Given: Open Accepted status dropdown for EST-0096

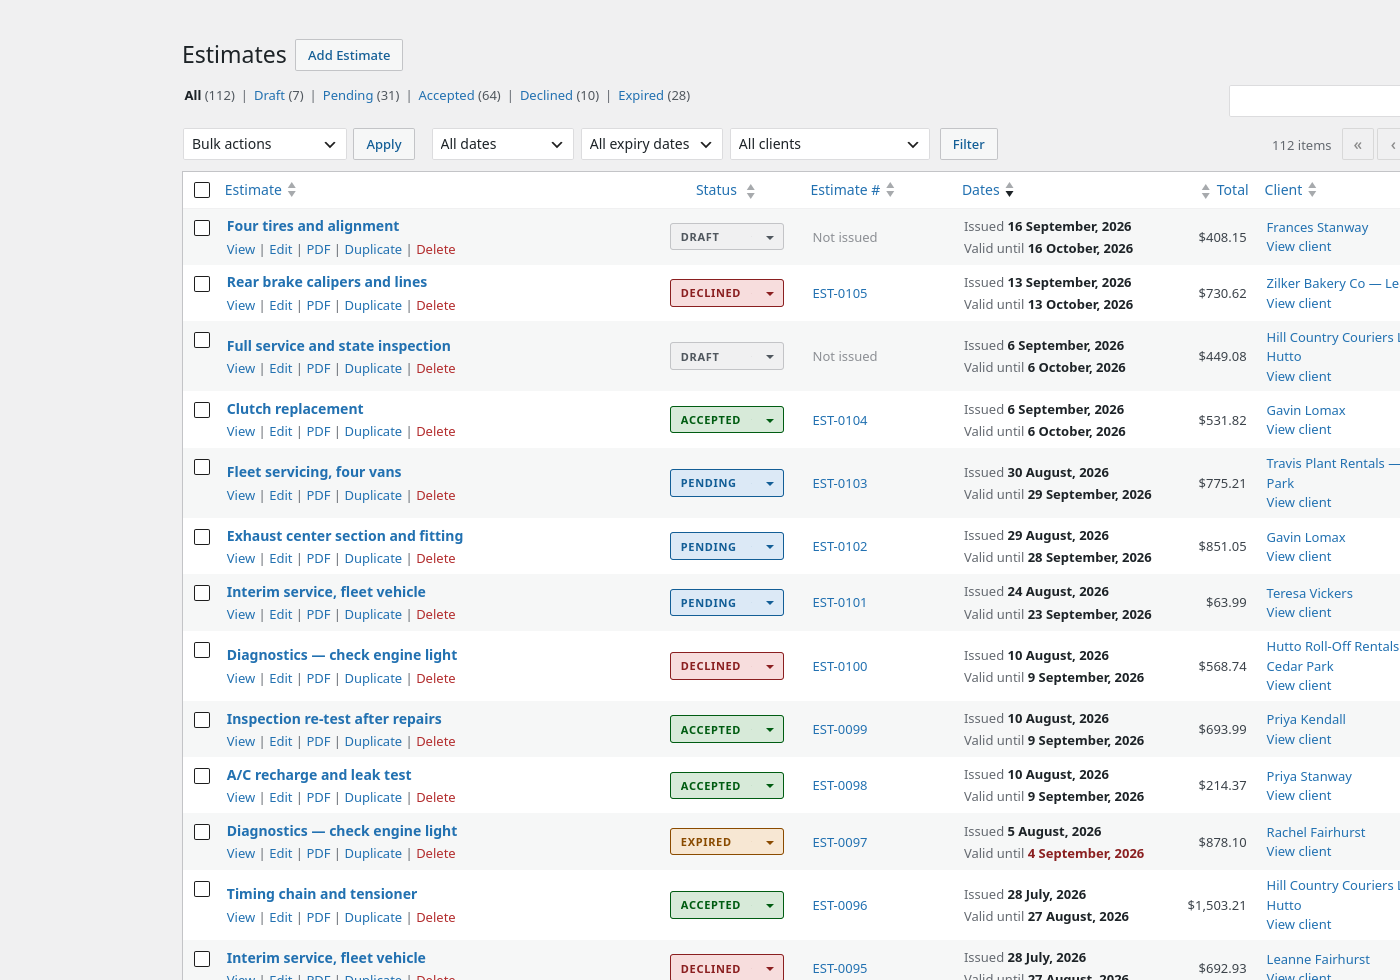Looking at the screenshot, I should pyautogui.click(x=727, y=905).
